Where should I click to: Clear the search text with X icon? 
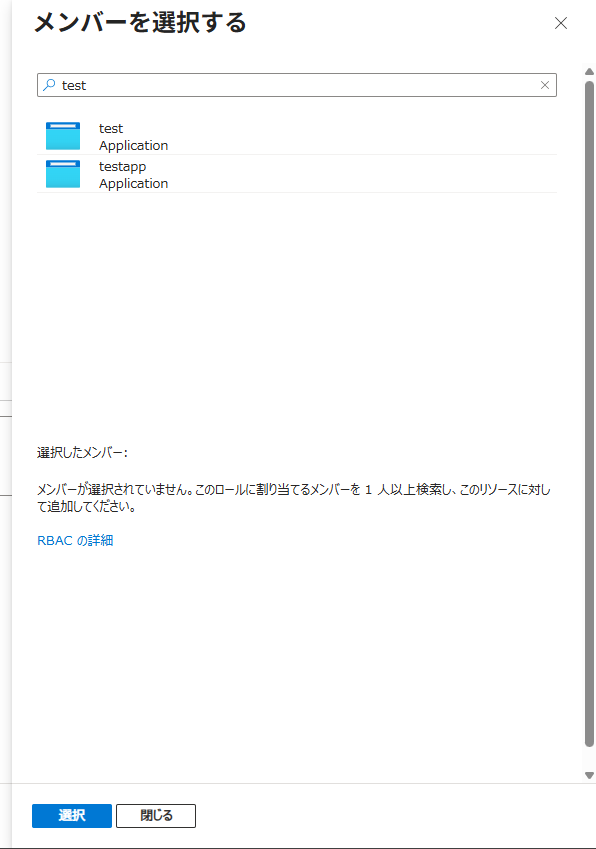pyautogui.click(x=545, y=85)
